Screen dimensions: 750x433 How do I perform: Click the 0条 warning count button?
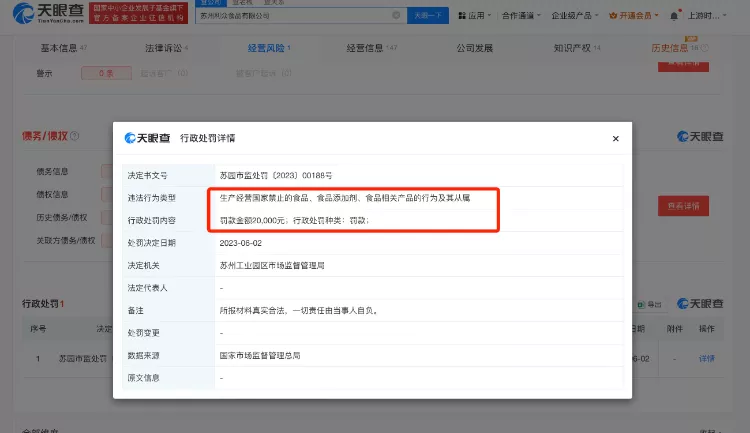106,73
